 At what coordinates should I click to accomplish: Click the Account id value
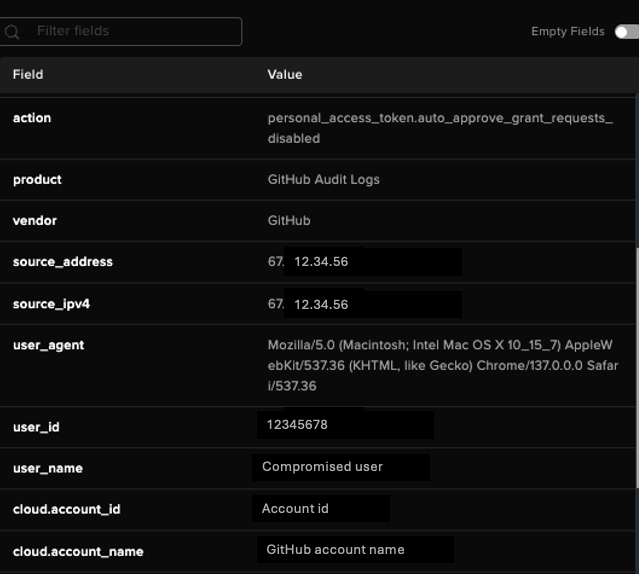[295, 508]
